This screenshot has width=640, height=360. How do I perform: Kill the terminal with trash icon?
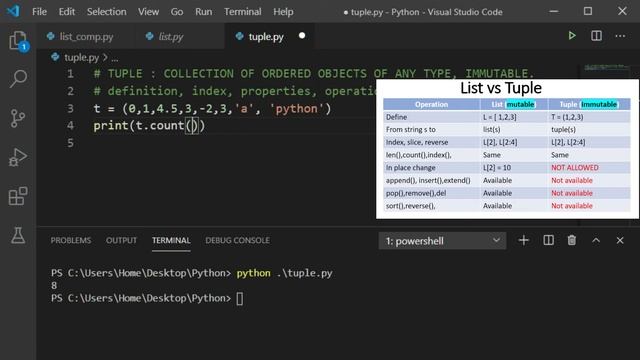(572, 240)
